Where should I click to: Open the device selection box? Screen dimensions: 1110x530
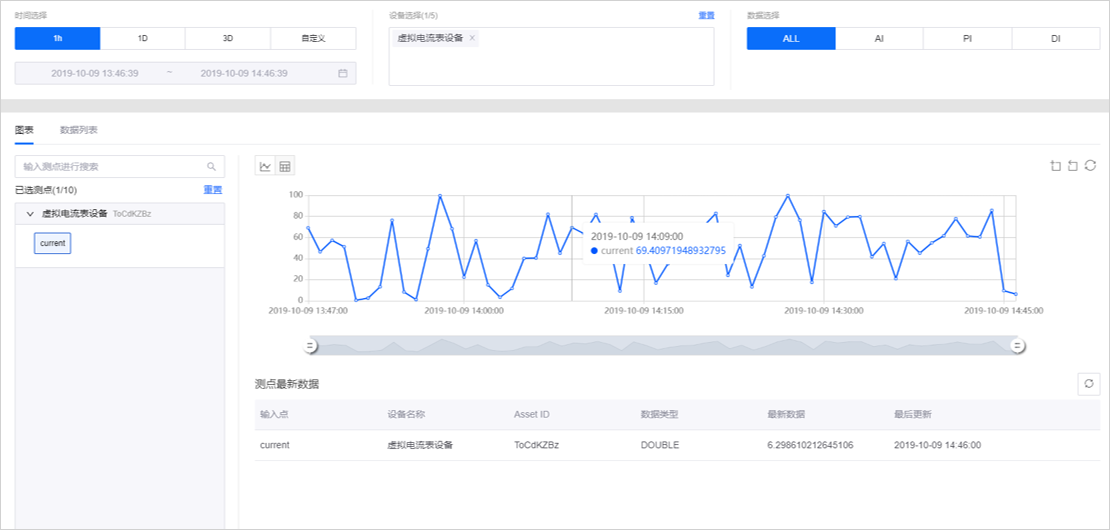(551, 66)
